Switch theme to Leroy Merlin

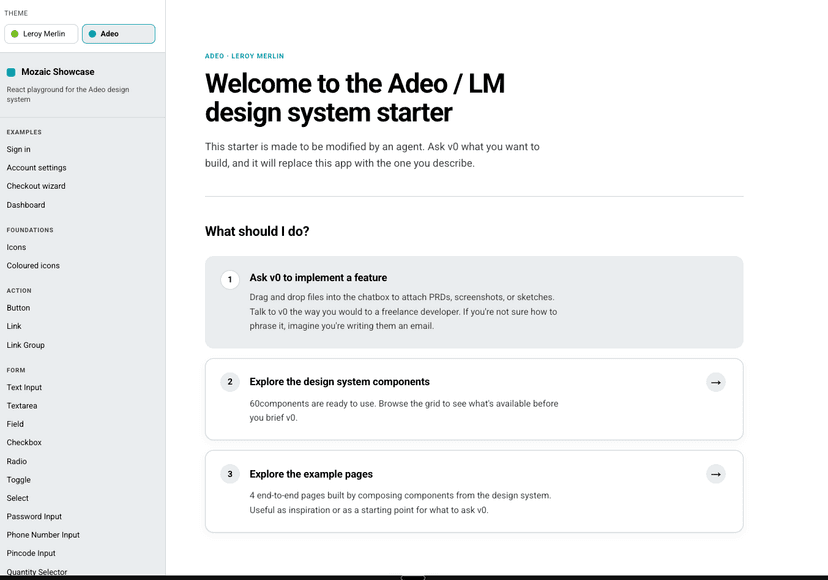41,34
